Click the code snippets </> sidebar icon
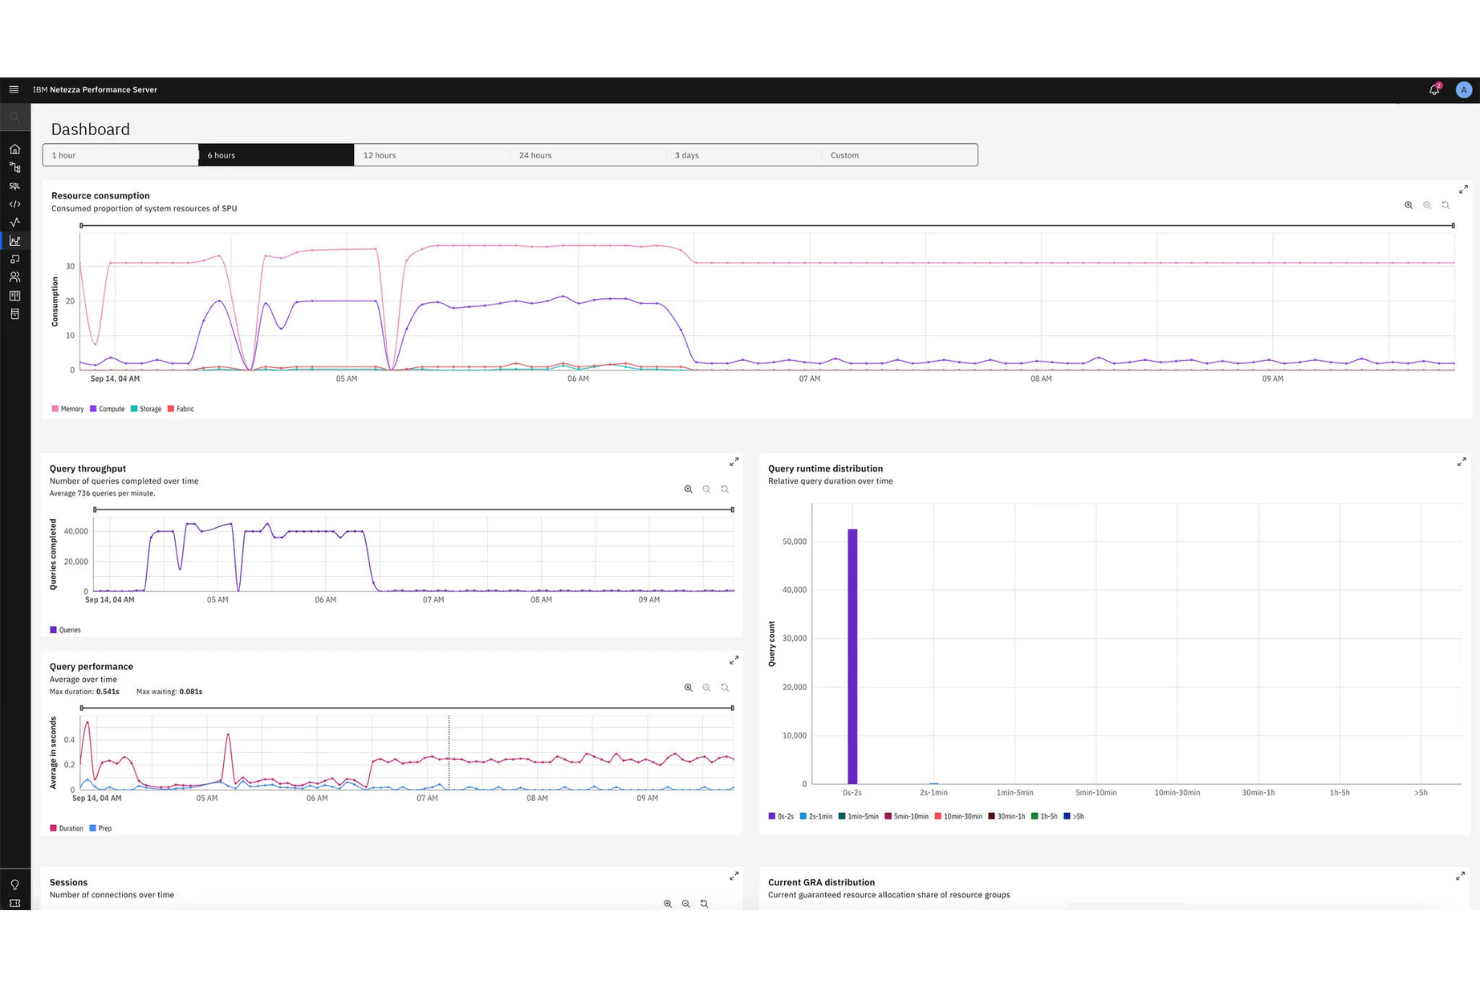1480x987 pixels. (x=14, y=203)
